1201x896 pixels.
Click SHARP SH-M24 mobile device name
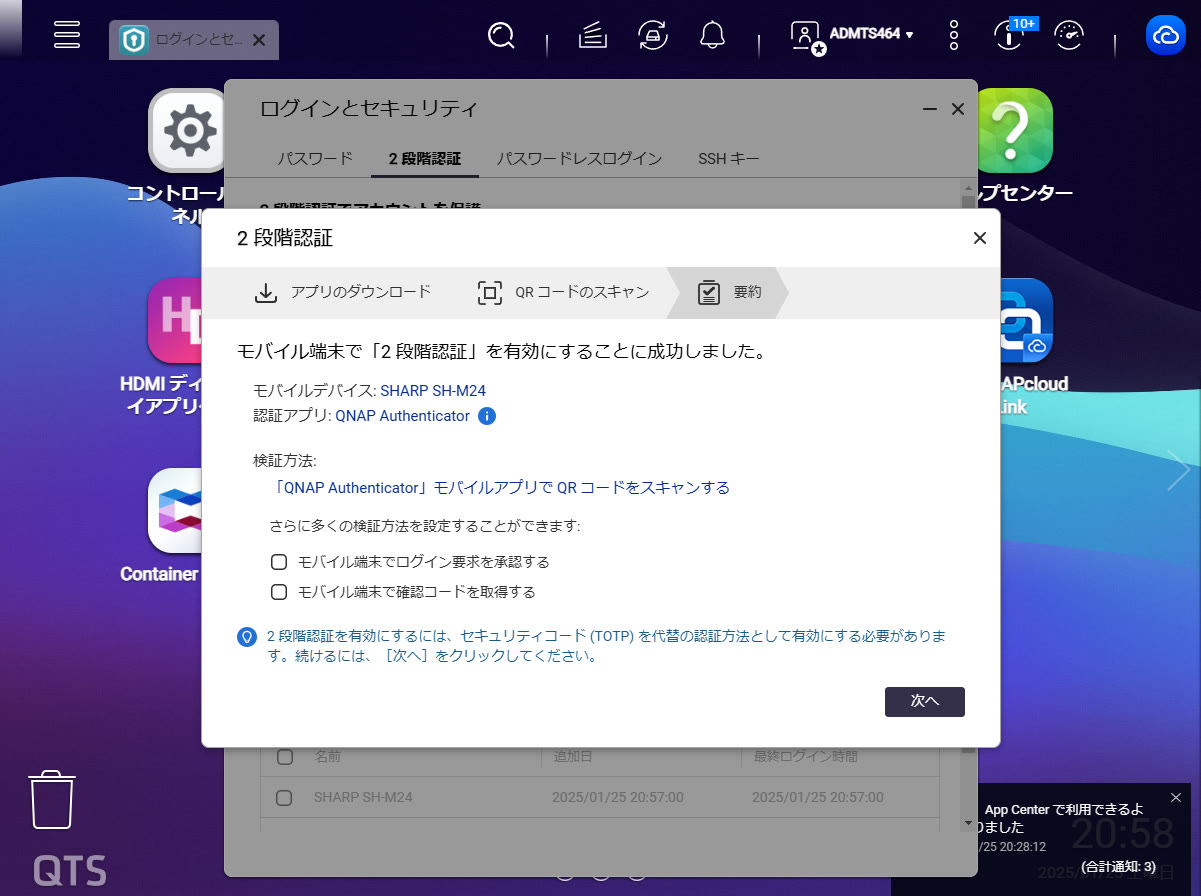pos(433,391)
